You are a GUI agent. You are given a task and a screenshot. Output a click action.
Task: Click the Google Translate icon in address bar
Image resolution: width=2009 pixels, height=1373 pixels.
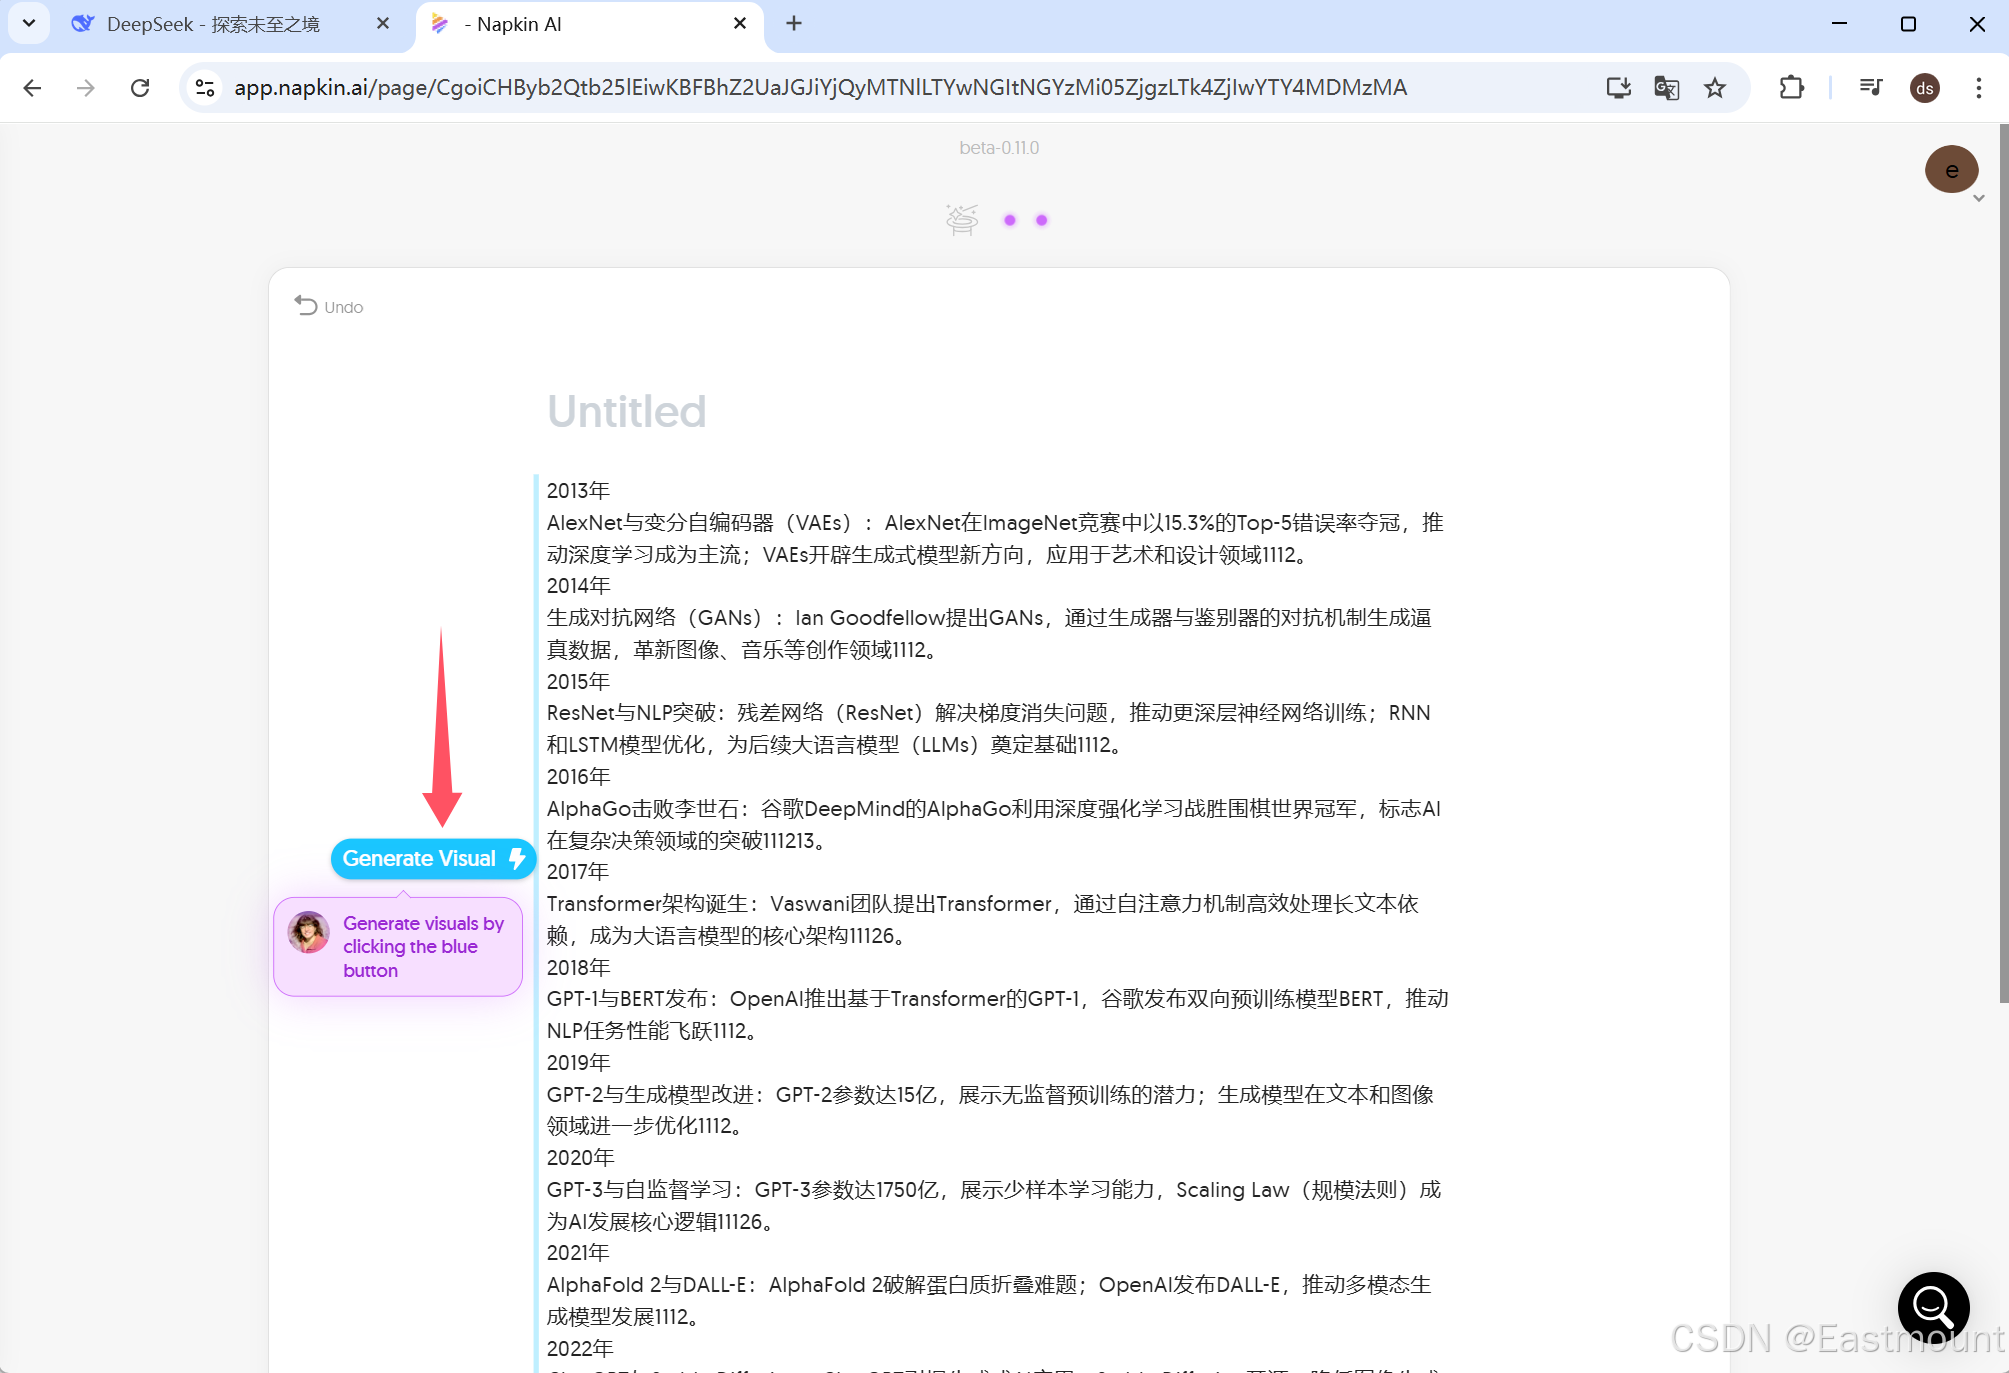click(1666, 88)
